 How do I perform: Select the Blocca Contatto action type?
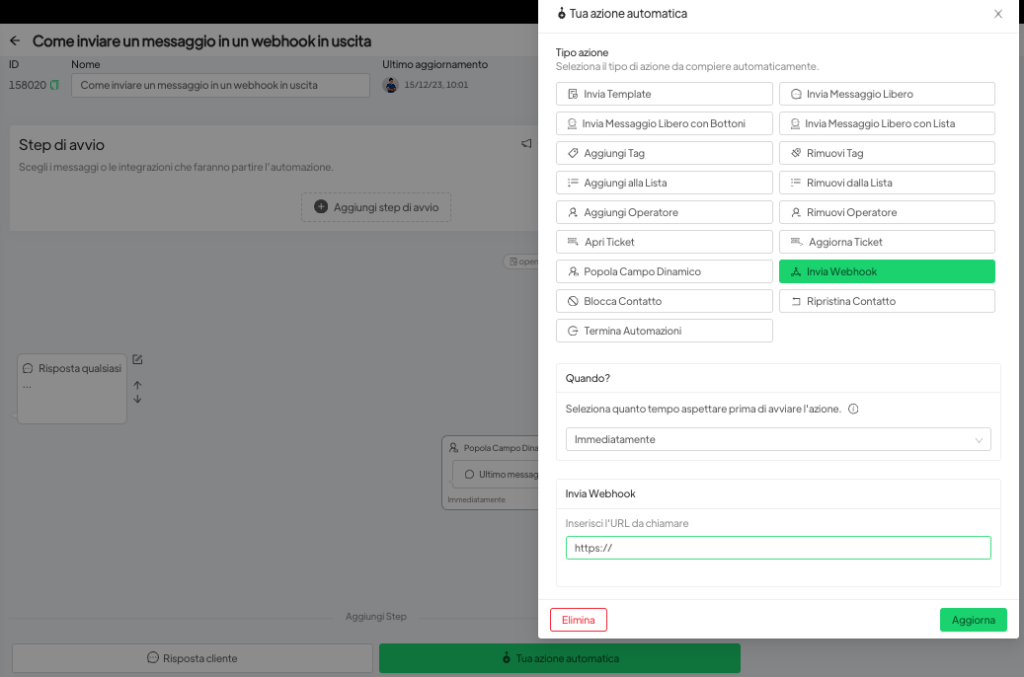click(664, 301)
